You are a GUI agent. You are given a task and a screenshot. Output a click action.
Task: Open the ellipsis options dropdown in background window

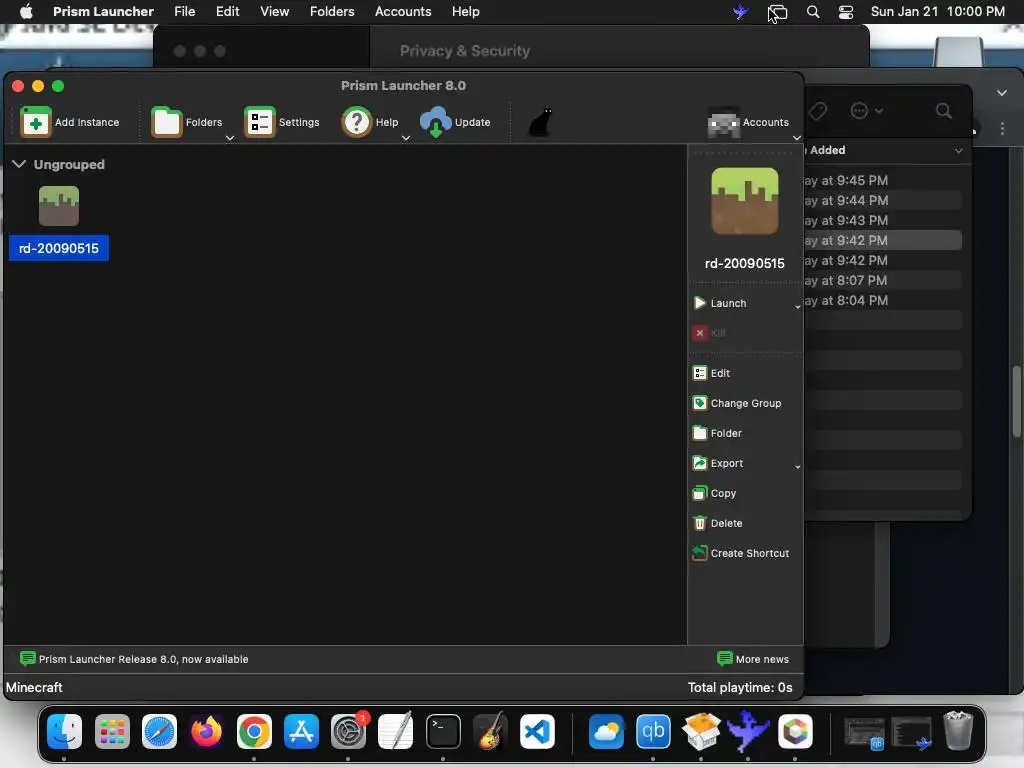click(x=867, y=110)
